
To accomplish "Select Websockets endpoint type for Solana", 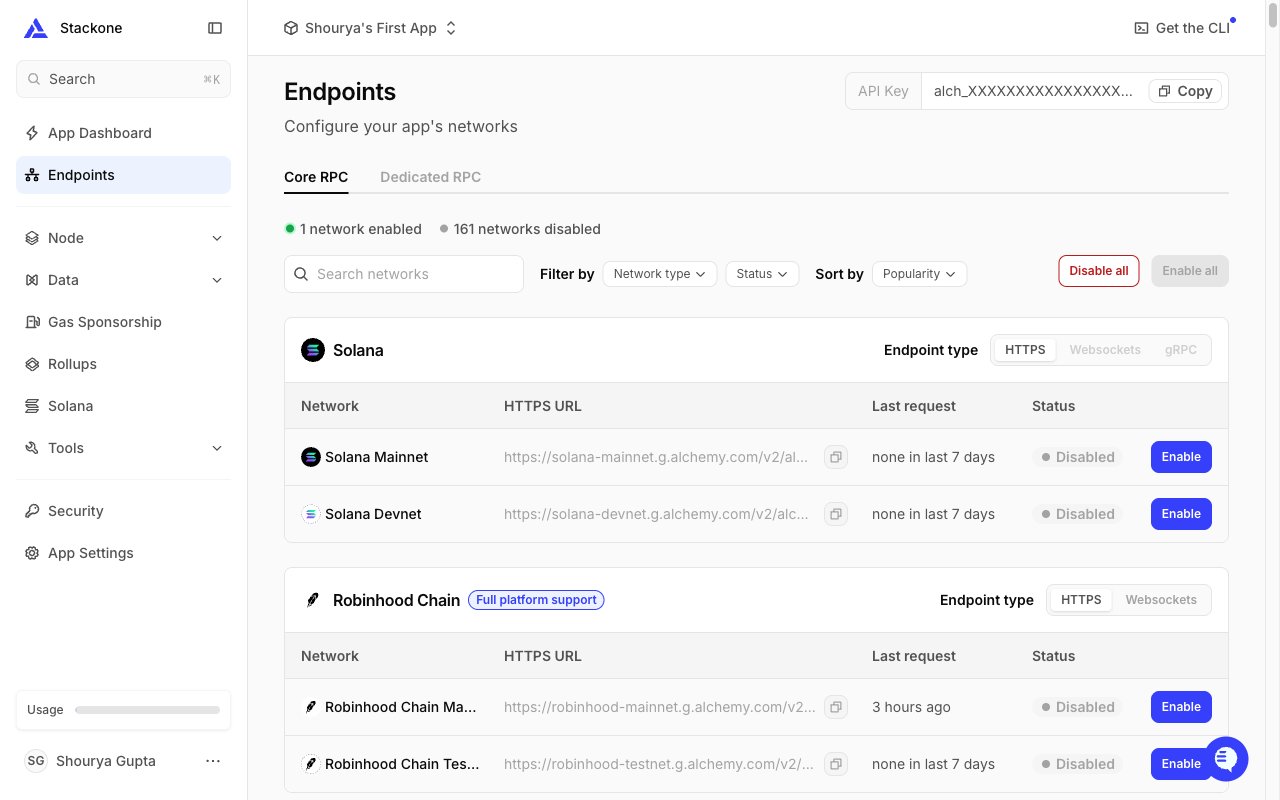I will point(1105,350).
